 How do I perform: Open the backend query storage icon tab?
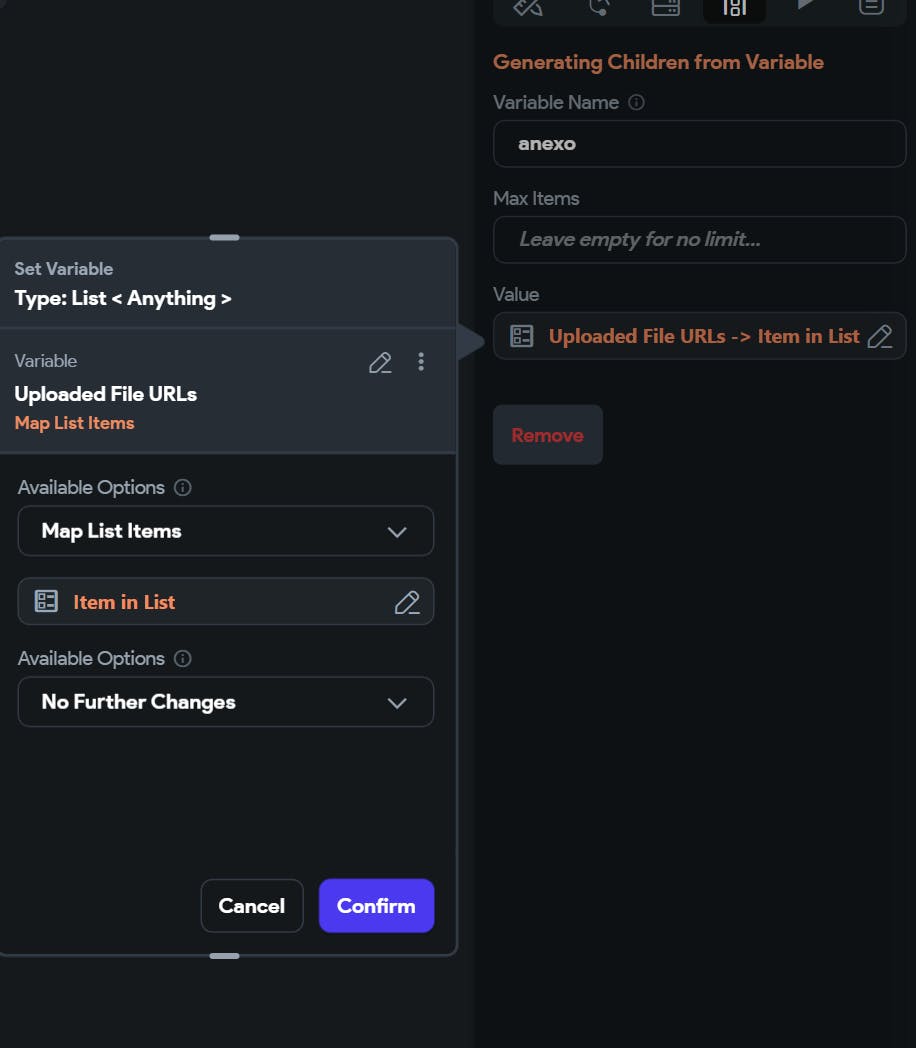point(665,6)
